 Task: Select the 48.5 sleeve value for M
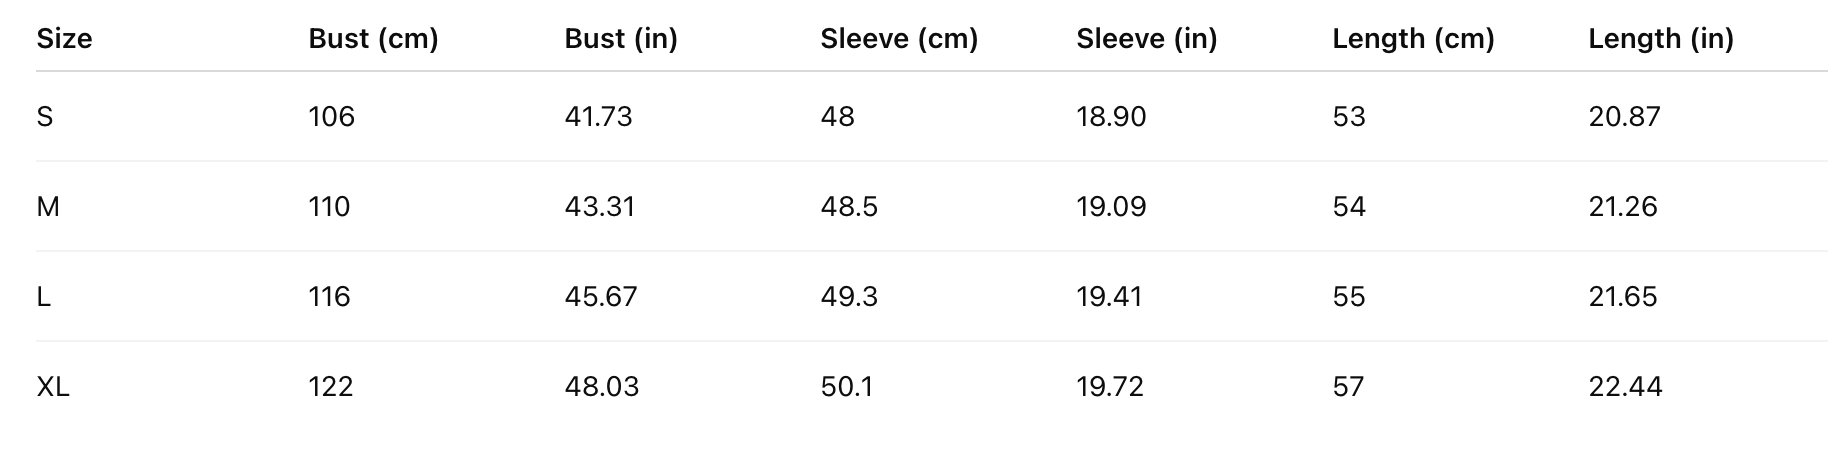click(x=849, y=207)
